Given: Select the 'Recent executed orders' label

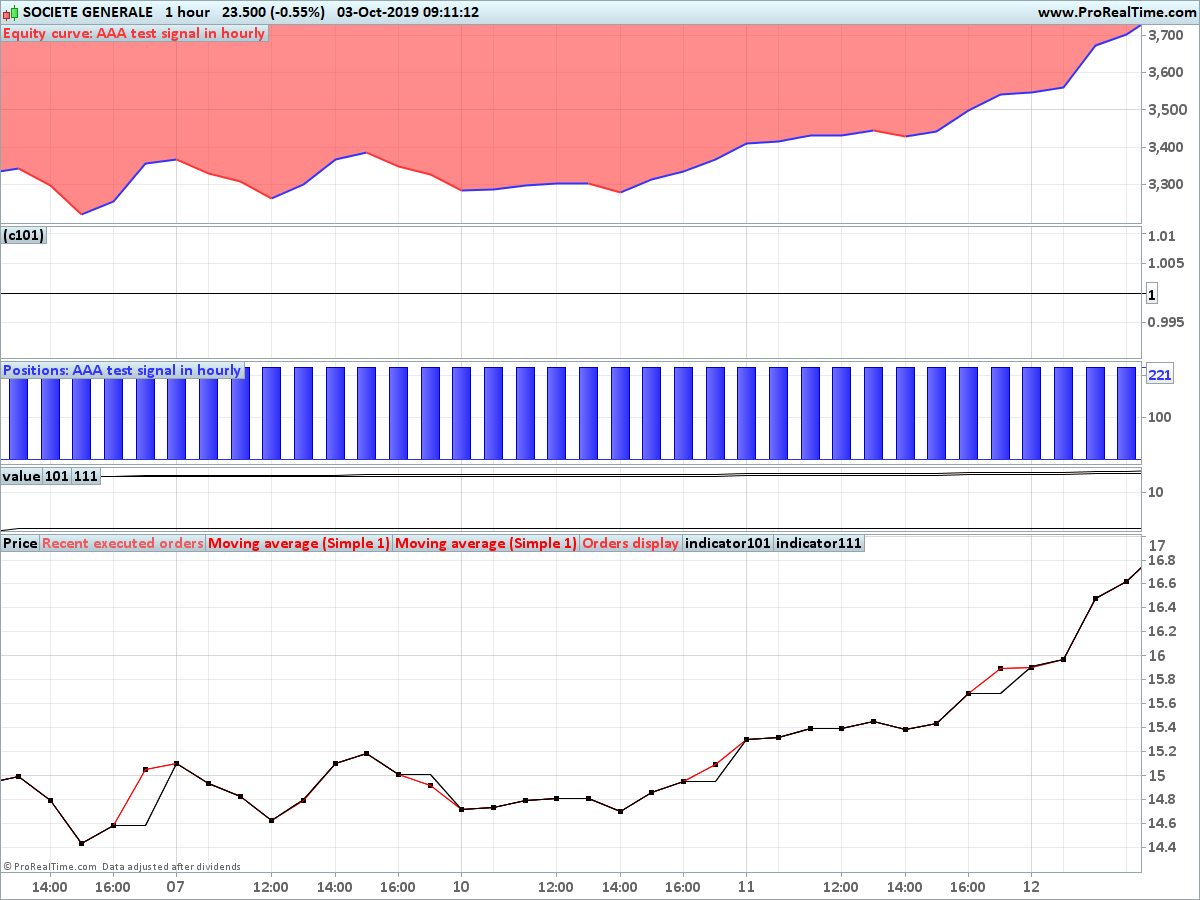Looking at the screenshot, I should click(123, 543).
